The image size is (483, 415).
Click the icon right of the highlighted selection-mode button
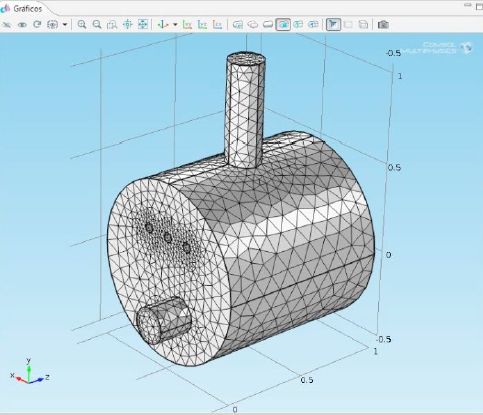coord(298,25)
